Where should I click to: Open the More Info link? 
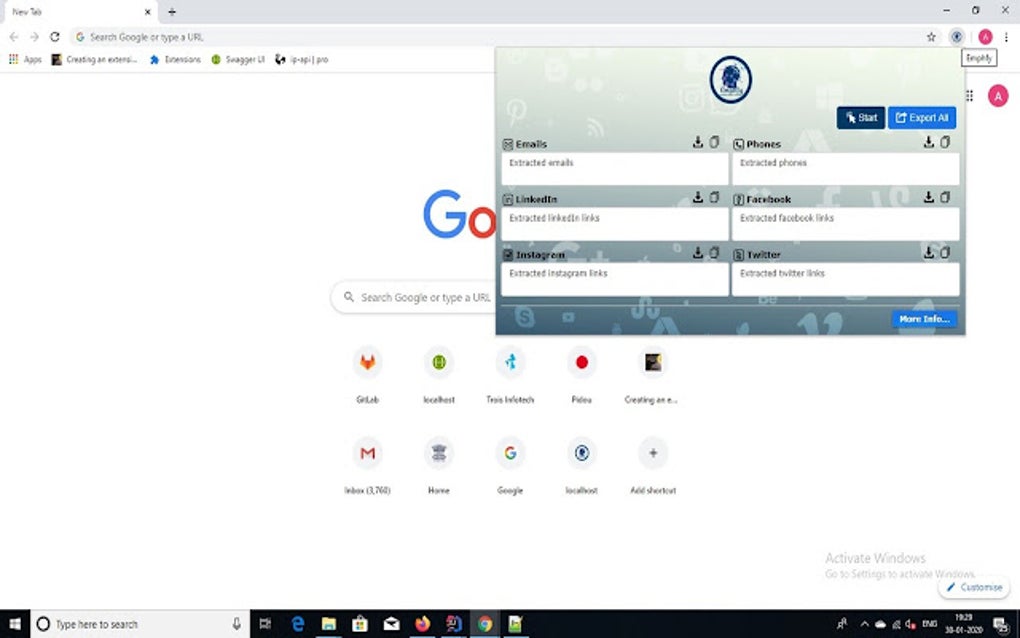click(x=924, y=319)
